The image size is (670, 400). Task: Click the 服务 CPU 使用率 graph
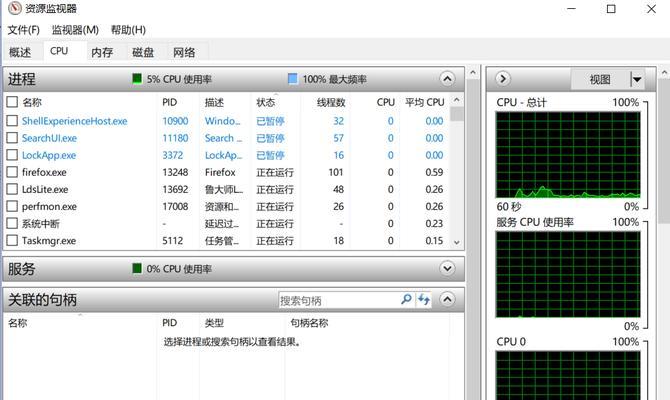point(568,274)
